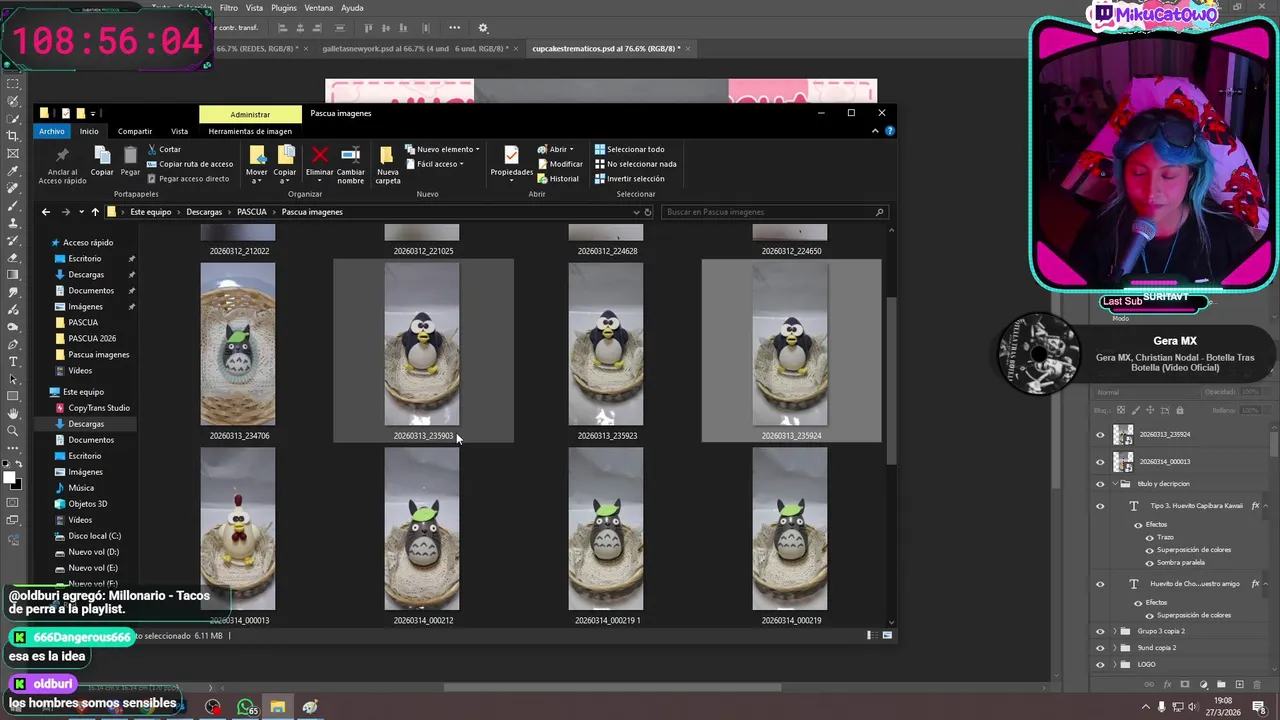The image size is (1280, 720).
Task: Open WhatsApp from the taskbar
Action: pos(246,707)
